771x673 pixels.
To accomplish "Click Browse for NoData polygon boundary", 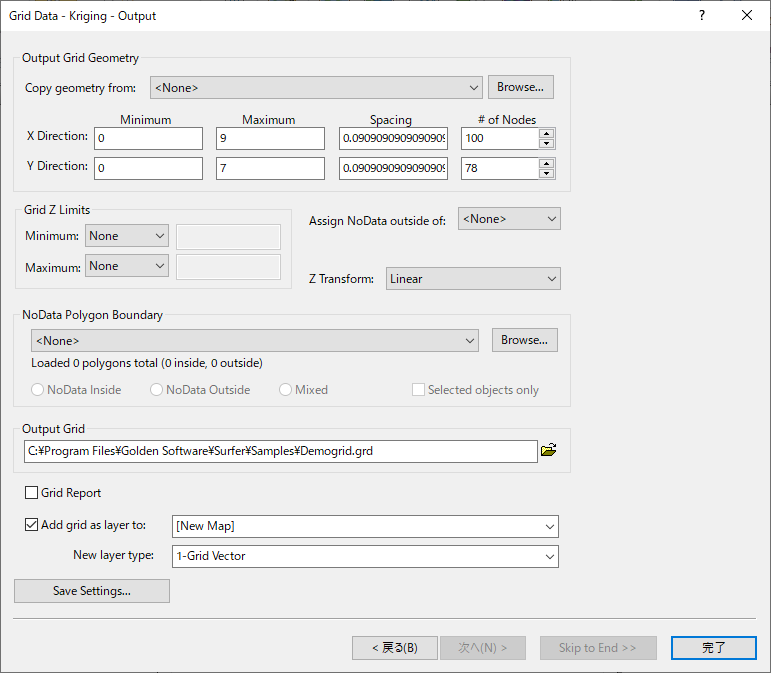I will point(525,340).
